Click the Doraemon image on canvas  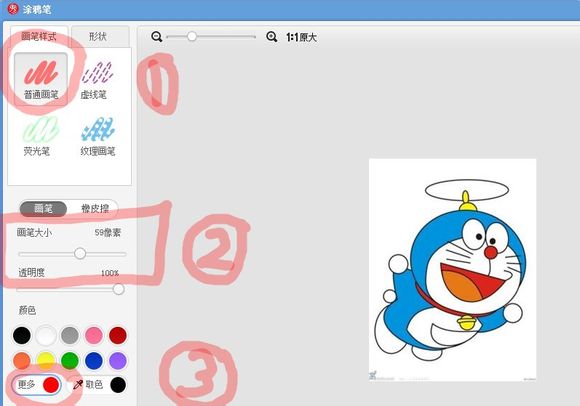[452, 270]
